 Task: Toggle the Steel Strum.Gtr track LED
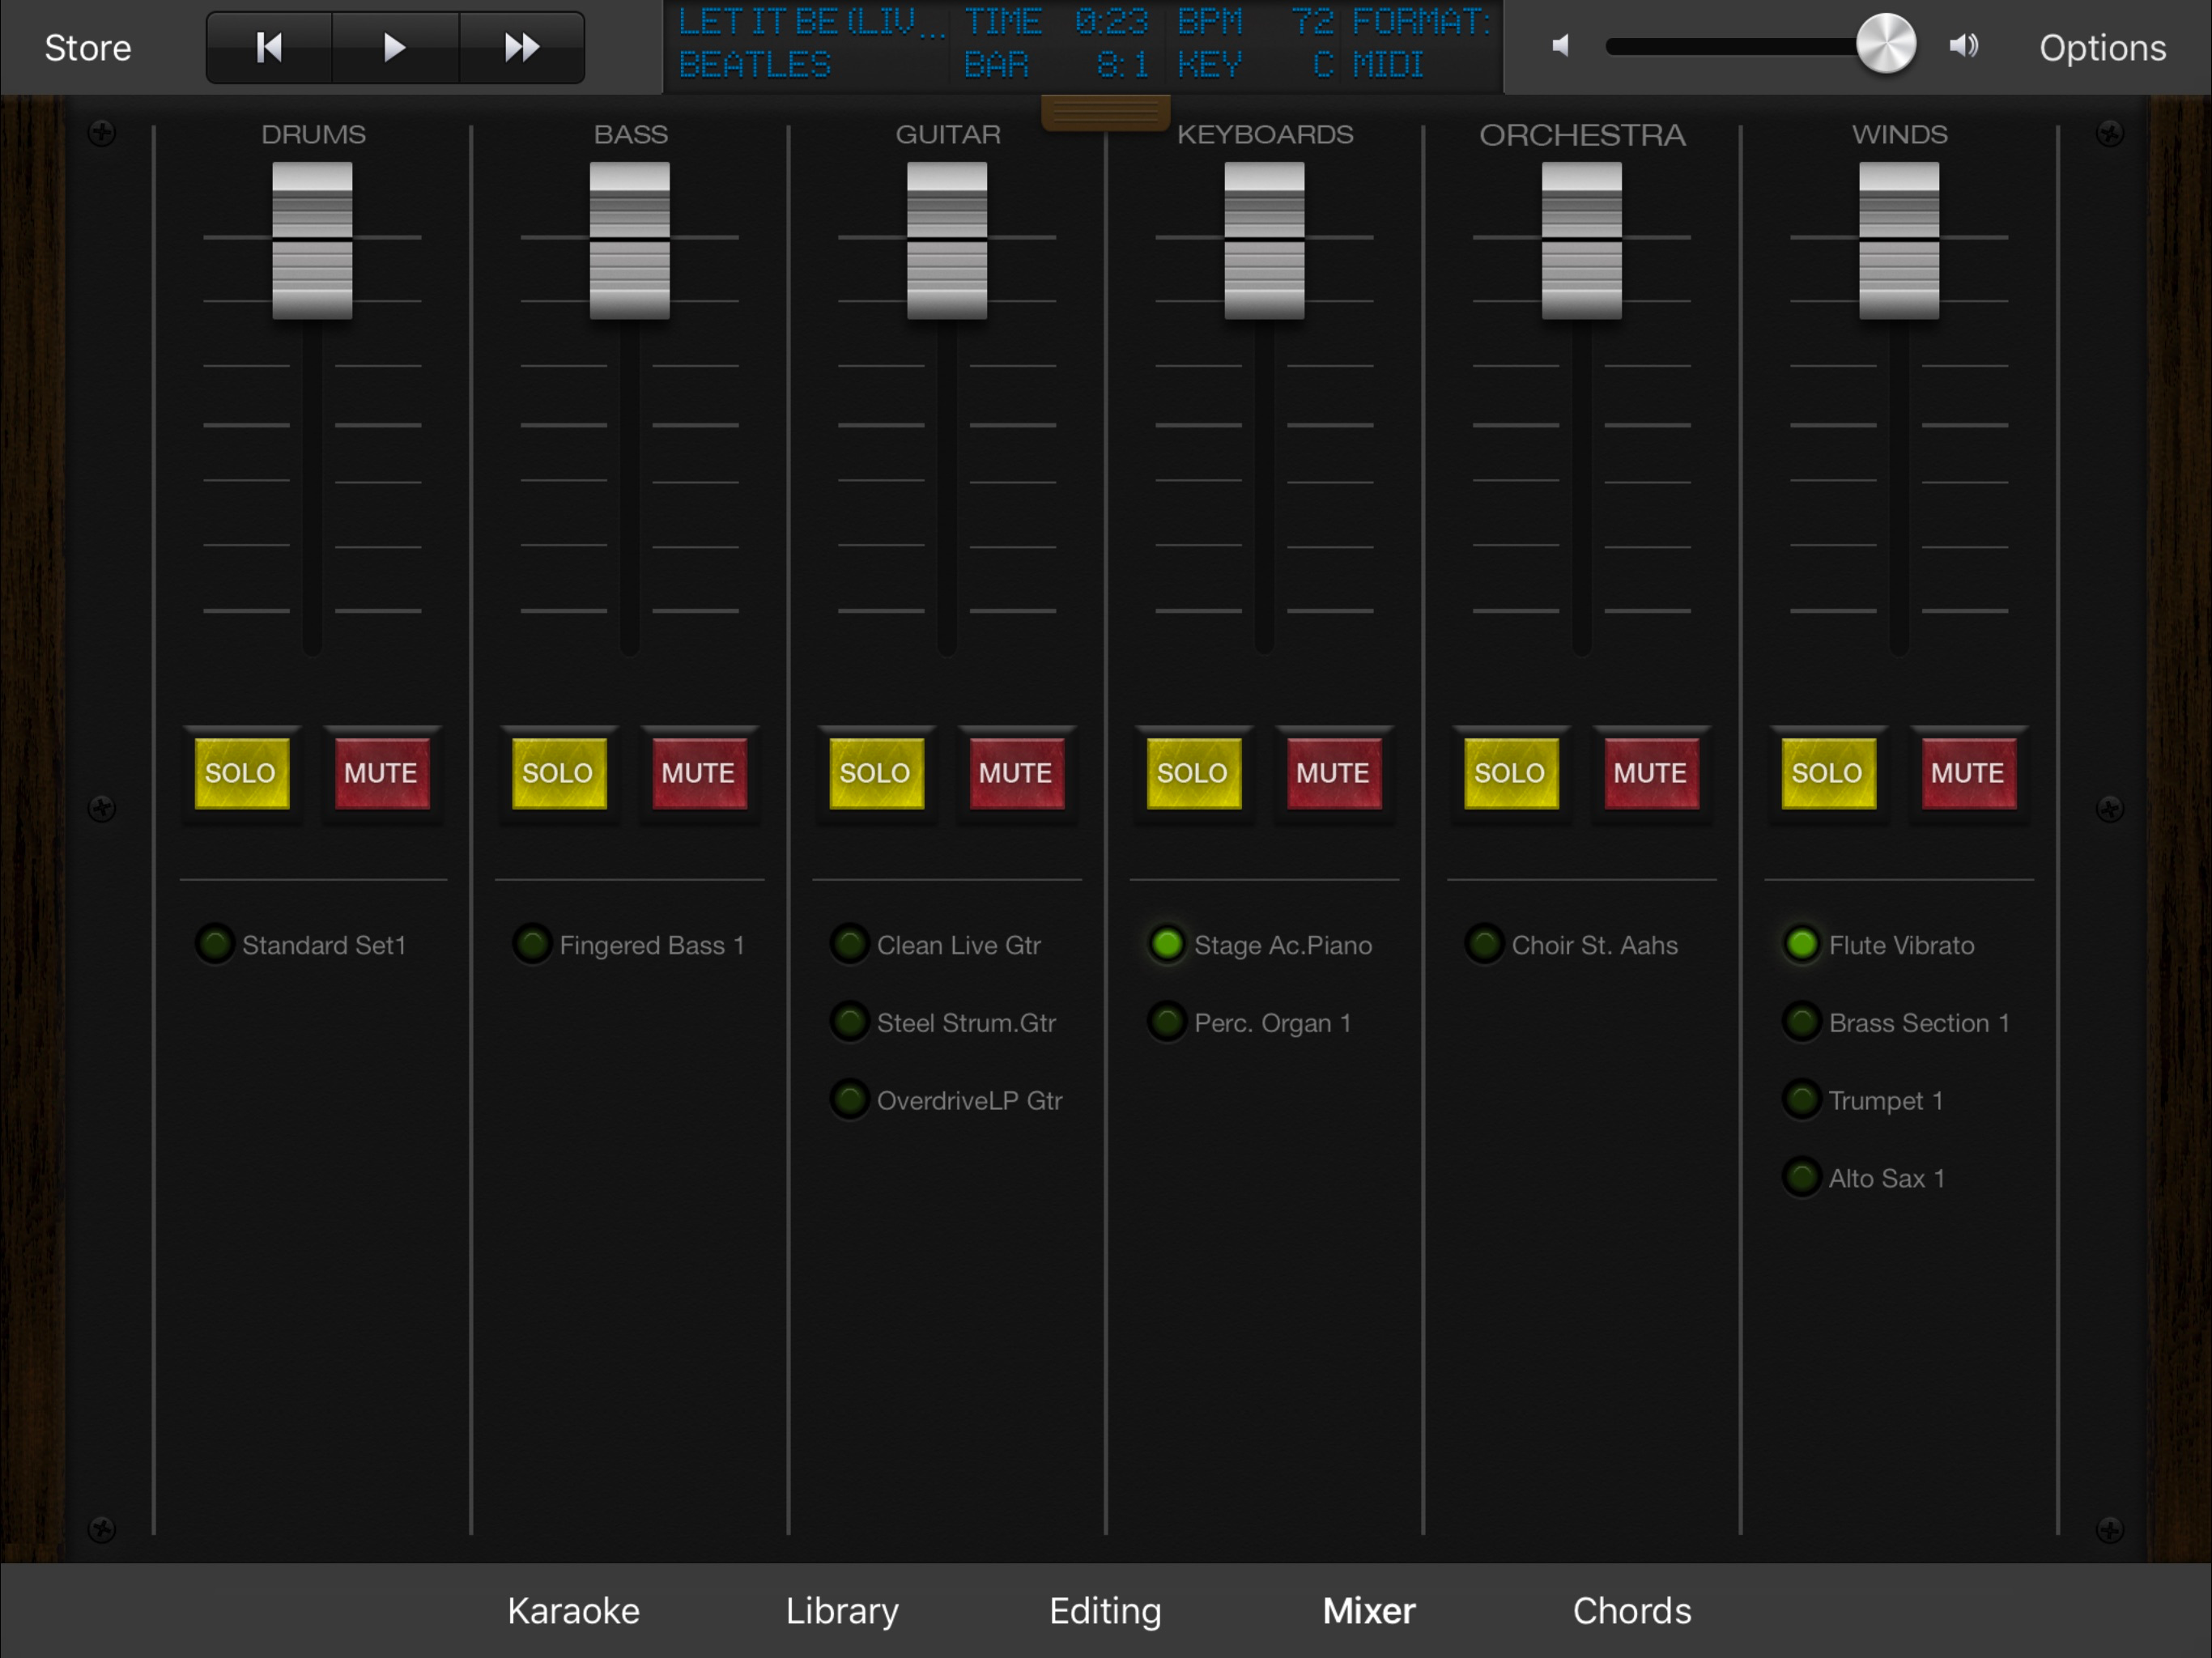tap(850, 1022)
